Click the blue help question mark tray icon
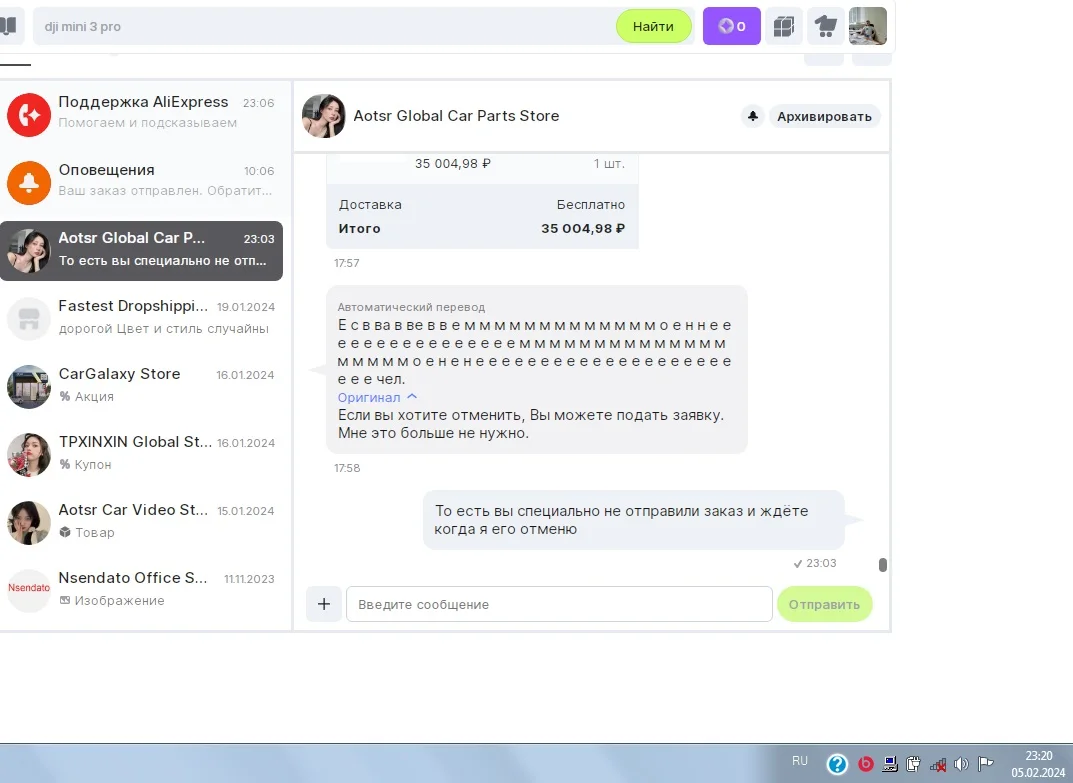The height and width of the screenshot is (783, 1073). click(x=838, y=763)
